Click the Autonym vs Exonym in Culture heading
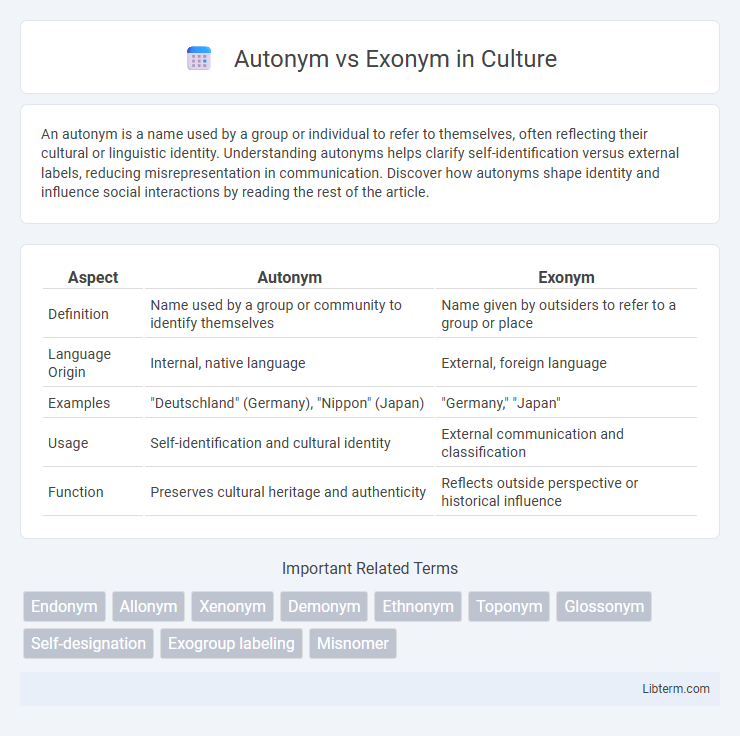Screen dimensions: 740x736 pos(395,59)
